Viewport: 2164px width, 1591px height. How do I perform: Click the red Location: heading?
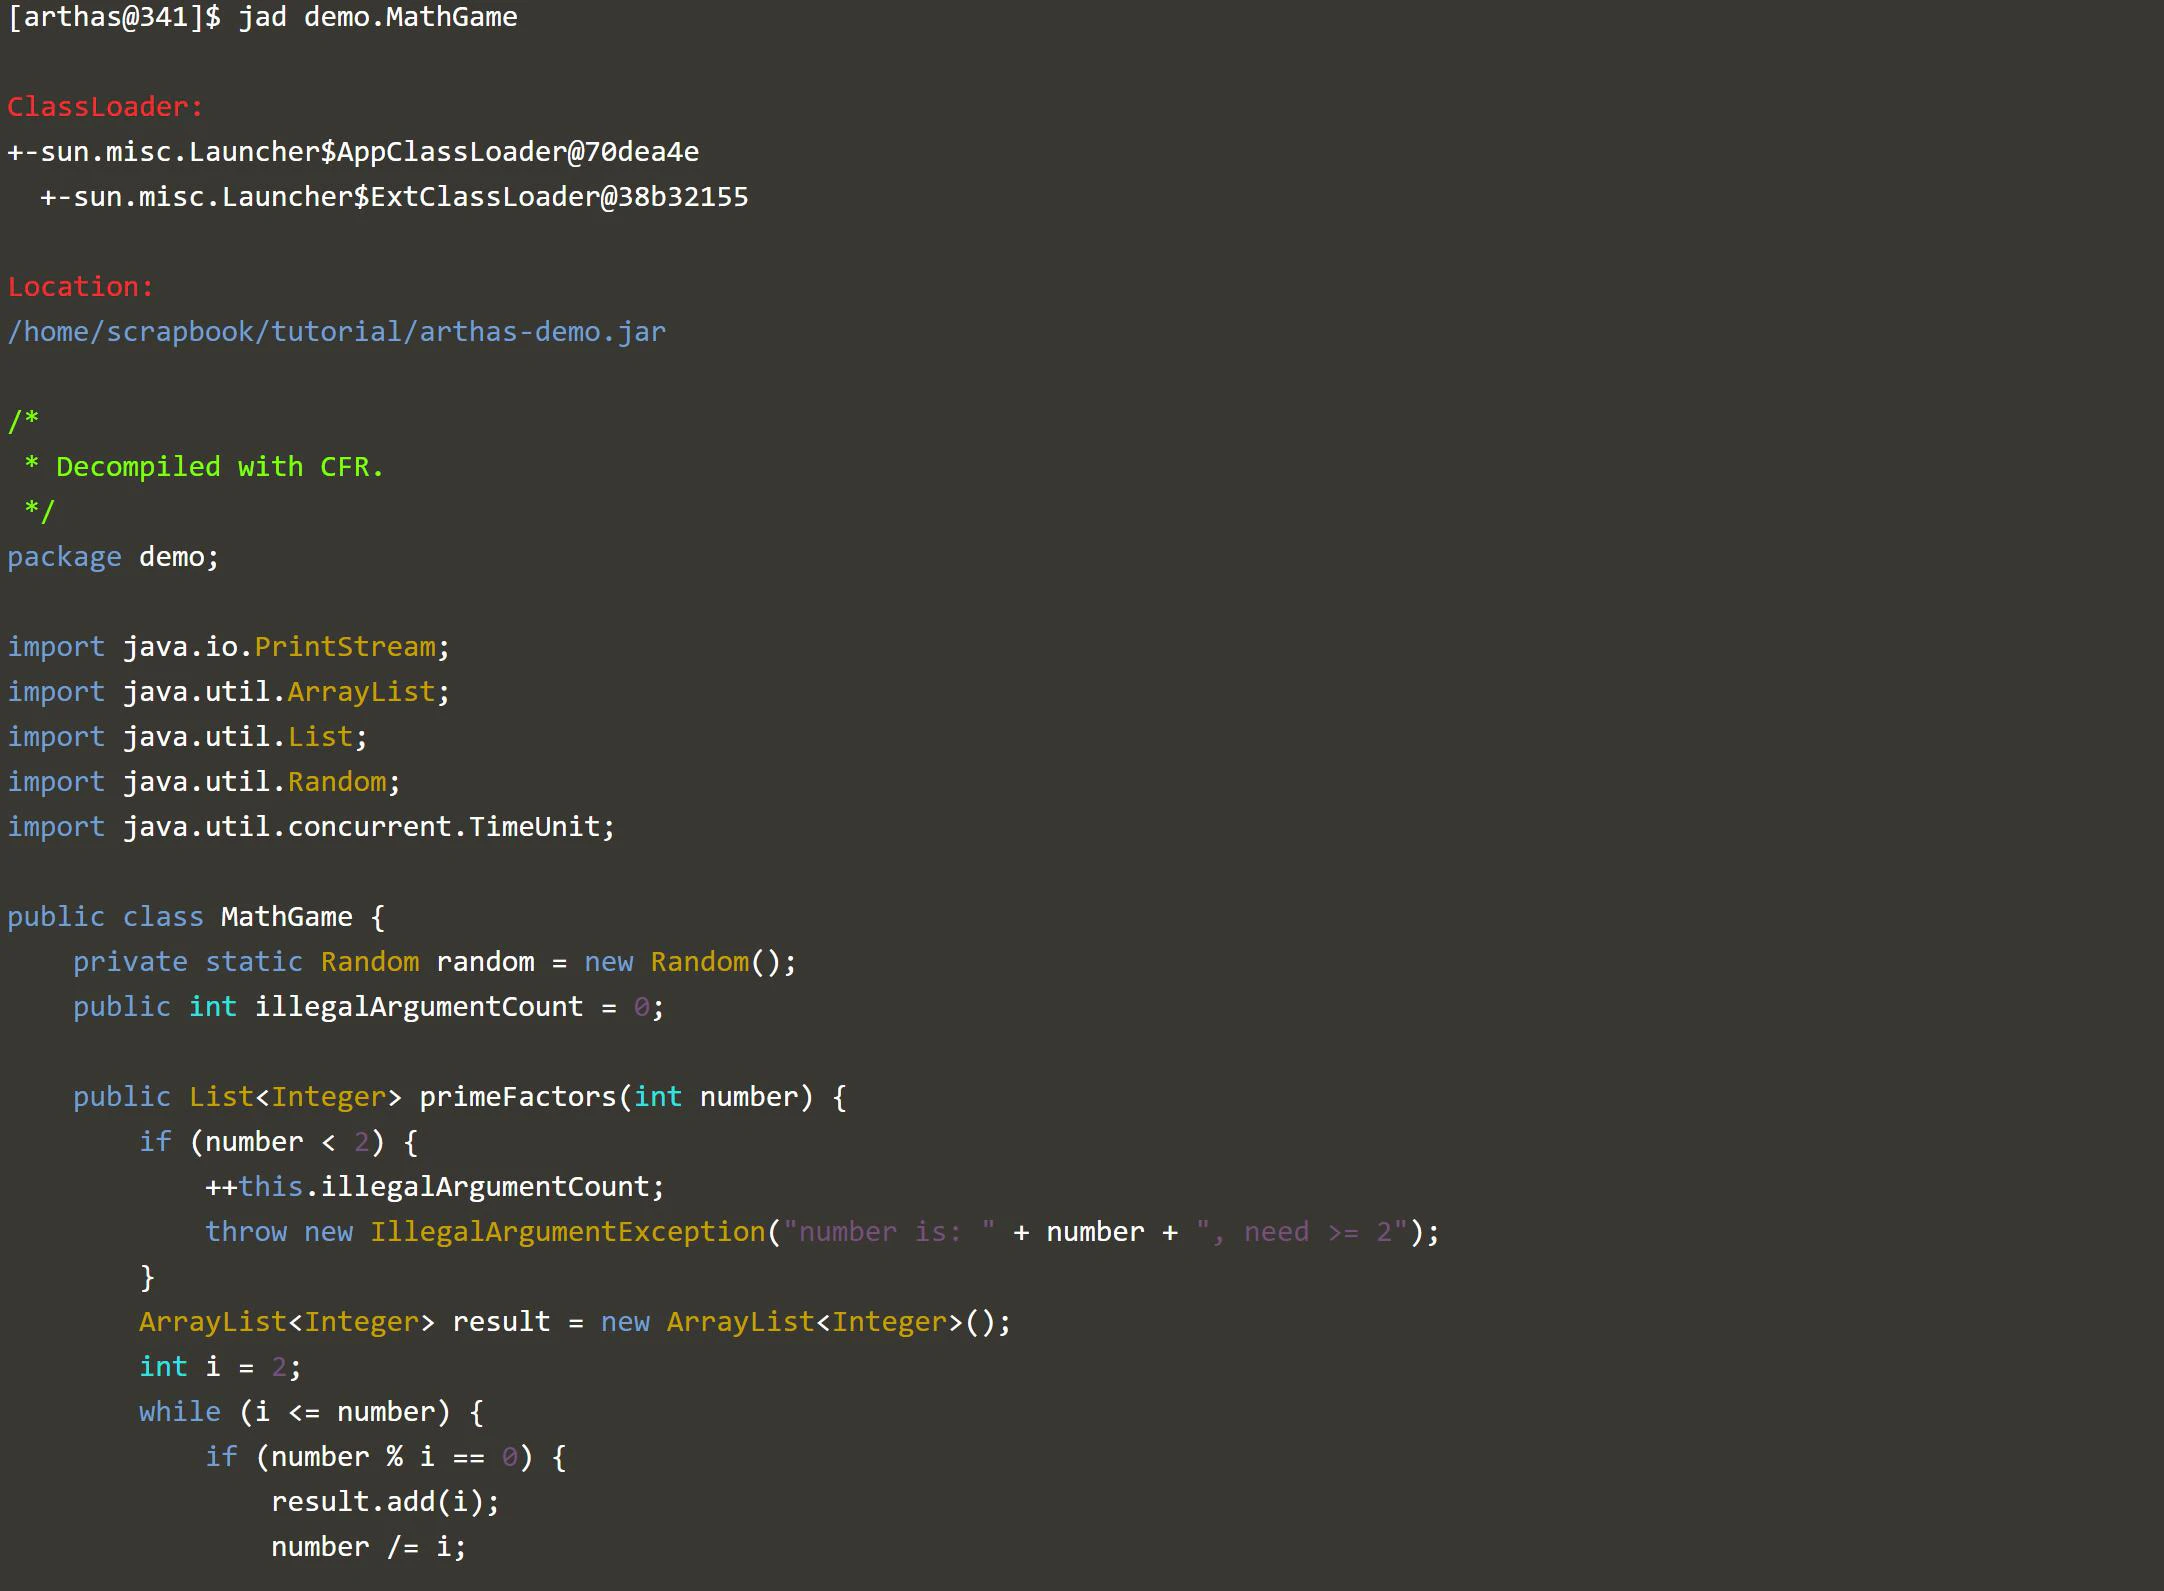tap(81, 287)
